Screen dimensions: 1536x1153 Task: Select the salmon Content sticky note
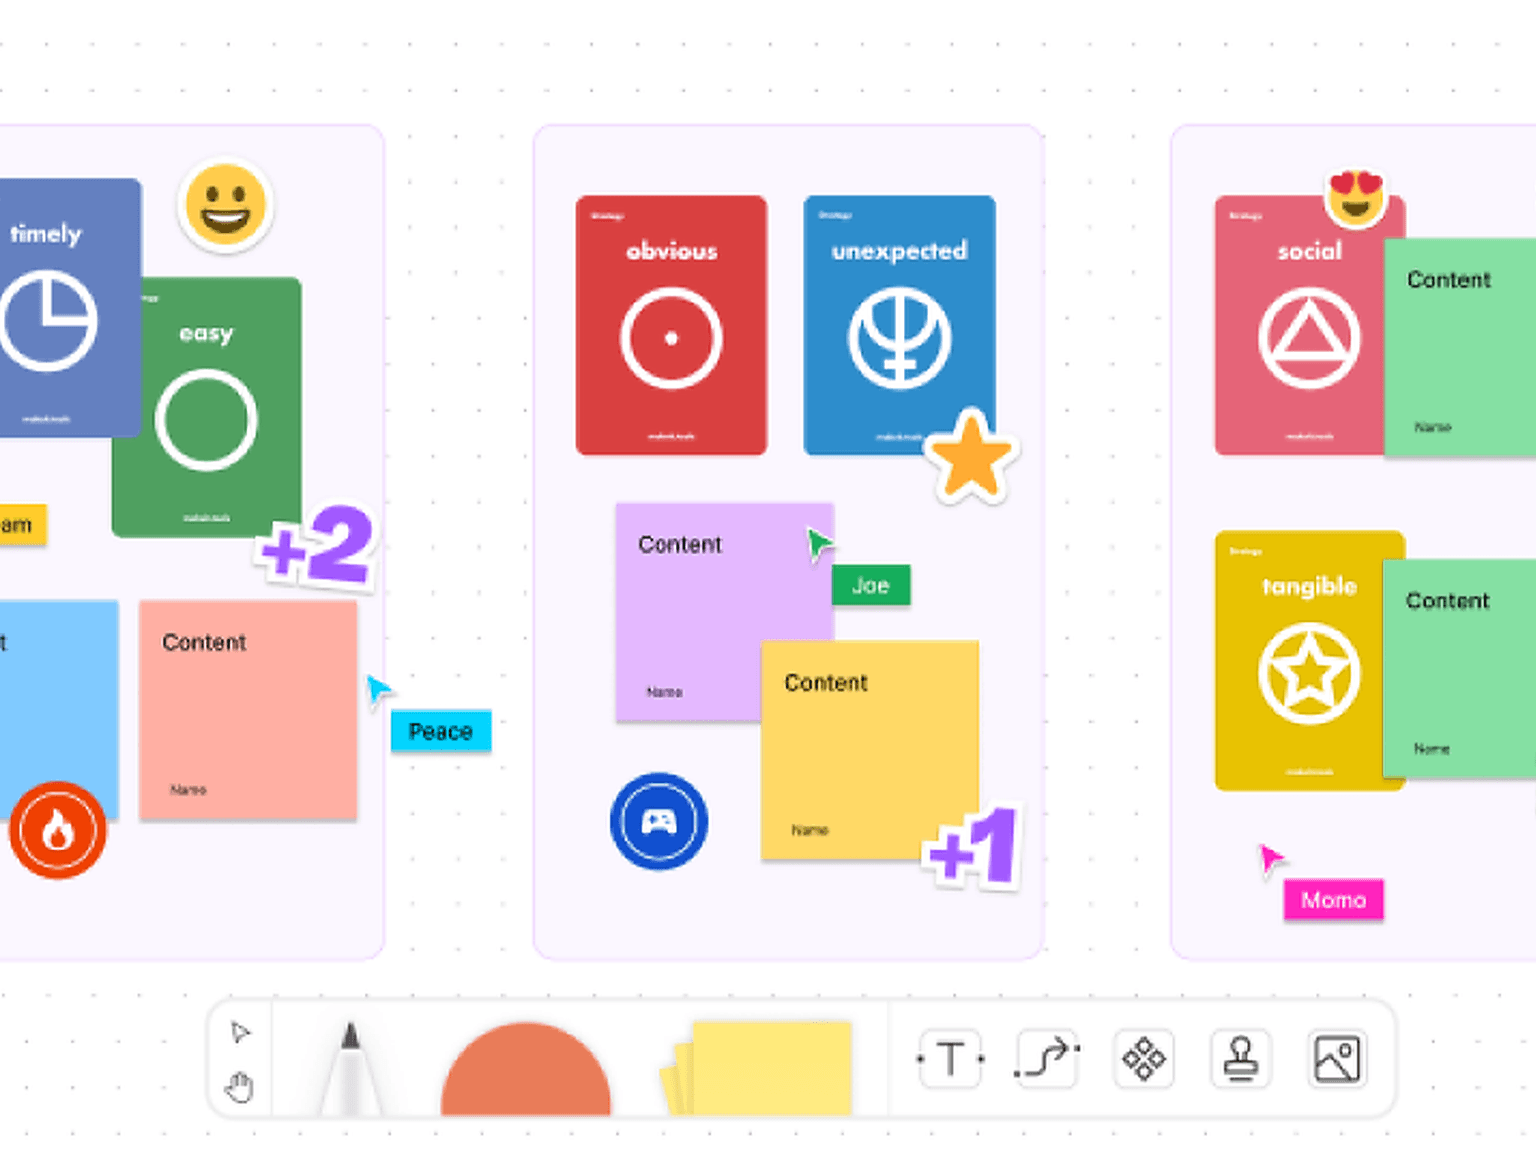248,711
